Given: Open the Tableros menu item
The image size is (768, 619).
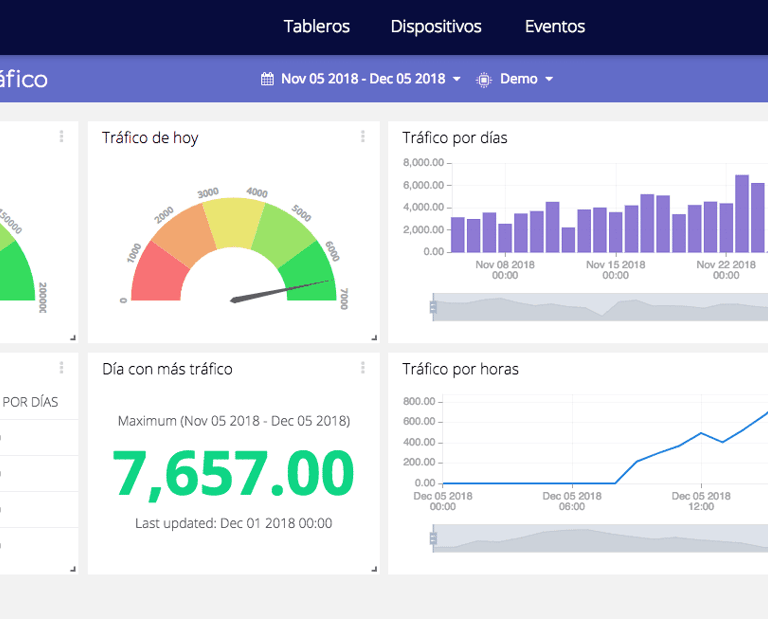Looking at the screenshot, I should click(316, 26).
